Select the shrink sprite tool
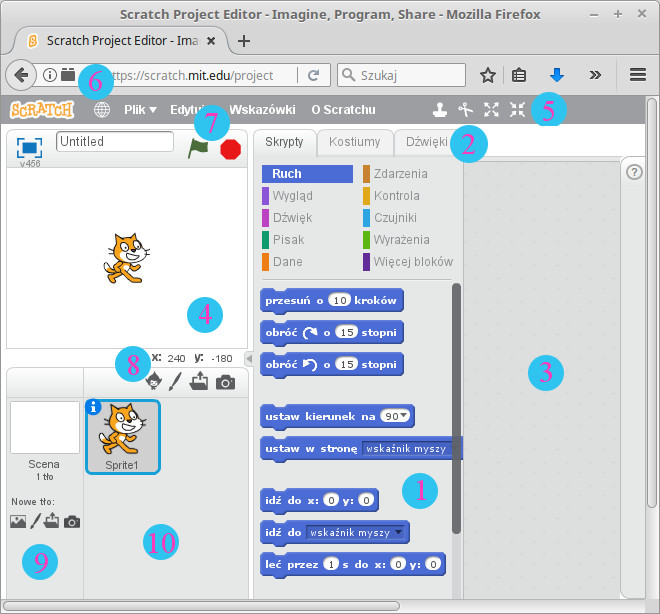The width and height of the screenshot is (660, 614). (517, 110)
